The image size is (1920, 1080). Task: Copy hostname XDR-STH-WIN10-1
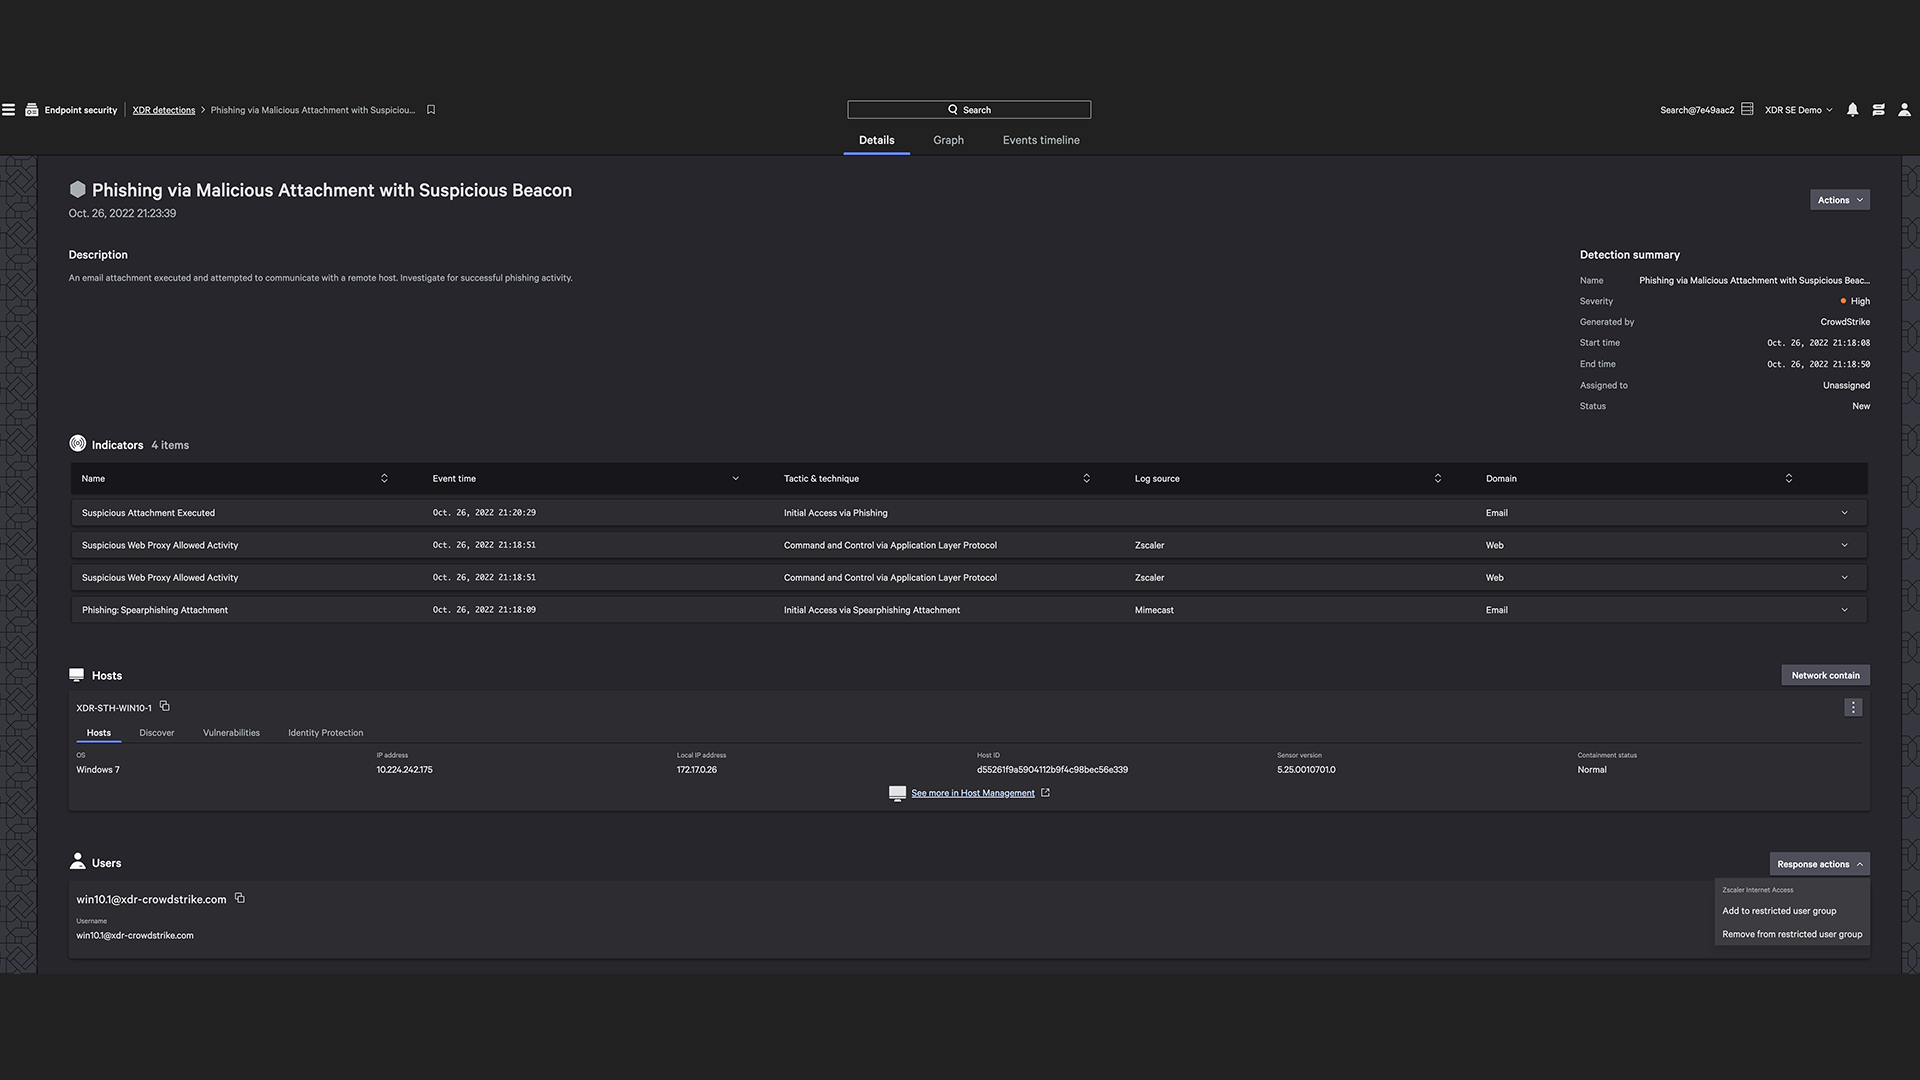coord(165,706)
